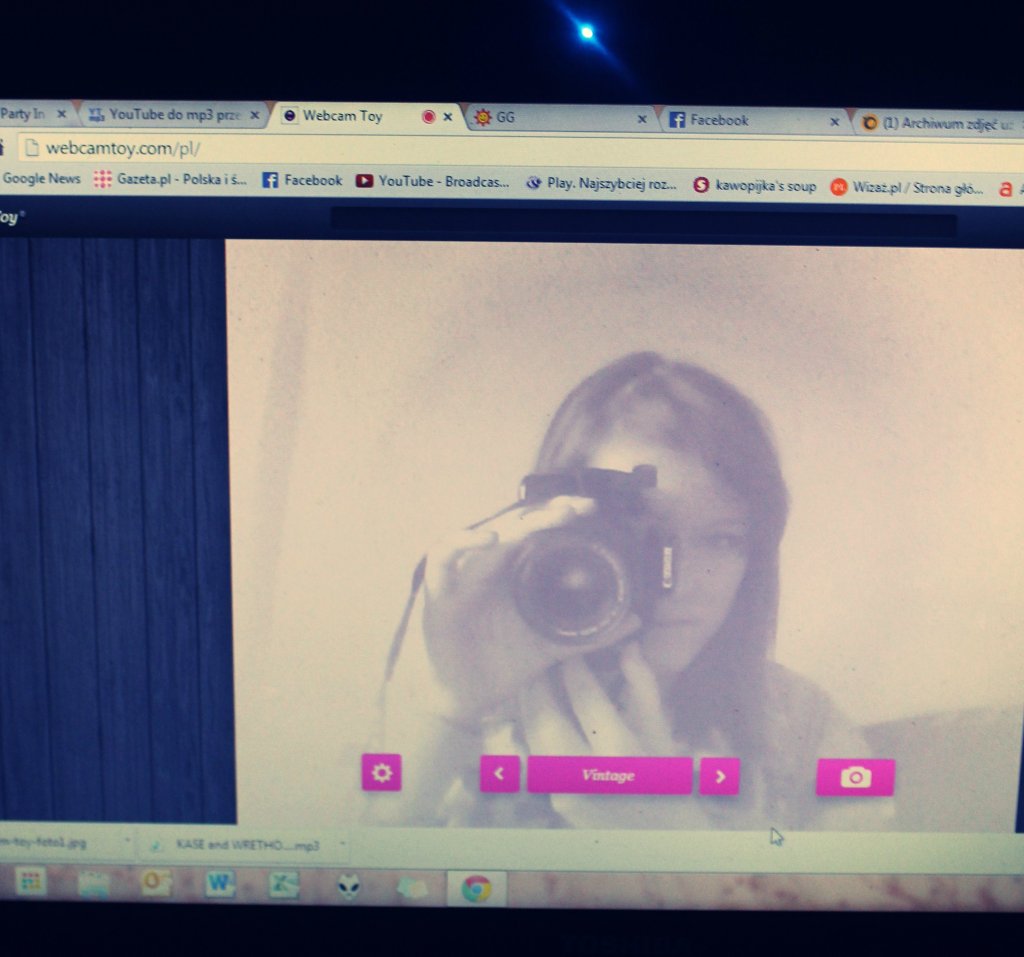Open Word from the taskbar
The height and width of the screenshot is (957, 1024).
[x=219, y=884]
